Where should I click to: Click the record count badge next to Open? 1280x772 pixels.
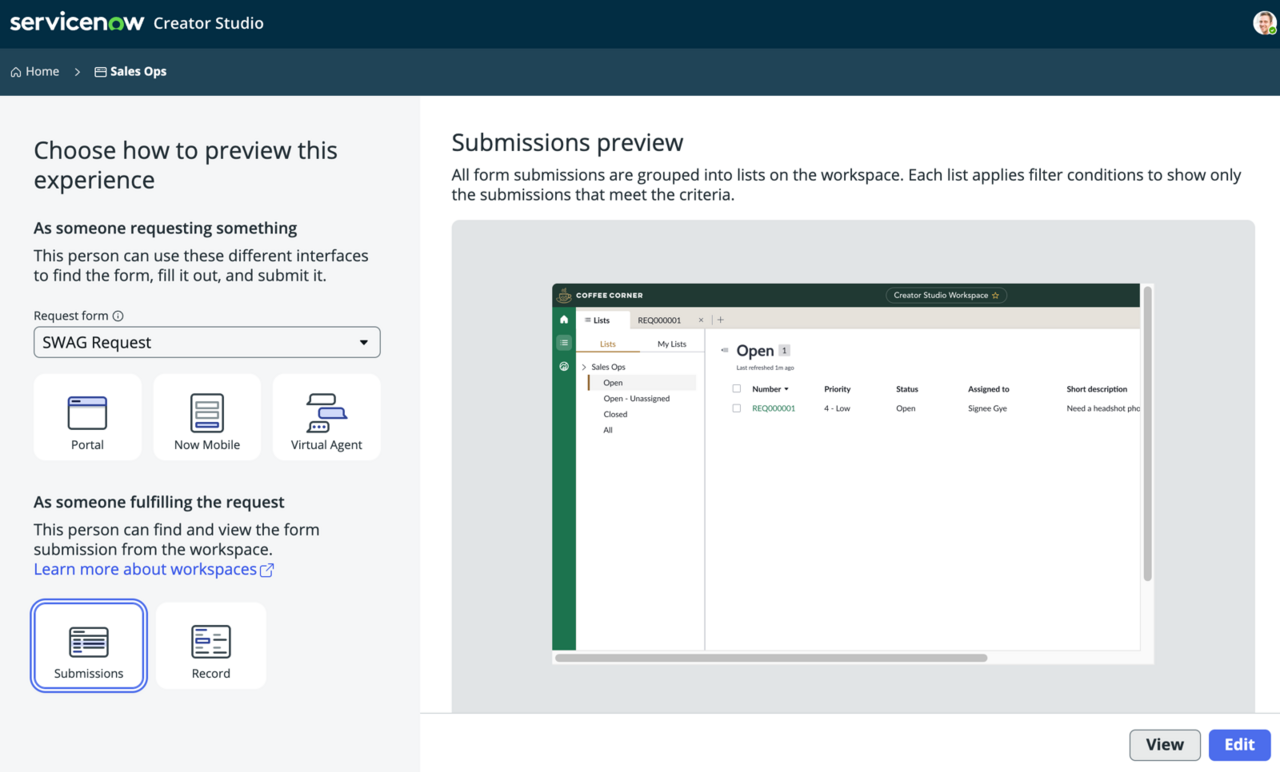pos(784,351)
